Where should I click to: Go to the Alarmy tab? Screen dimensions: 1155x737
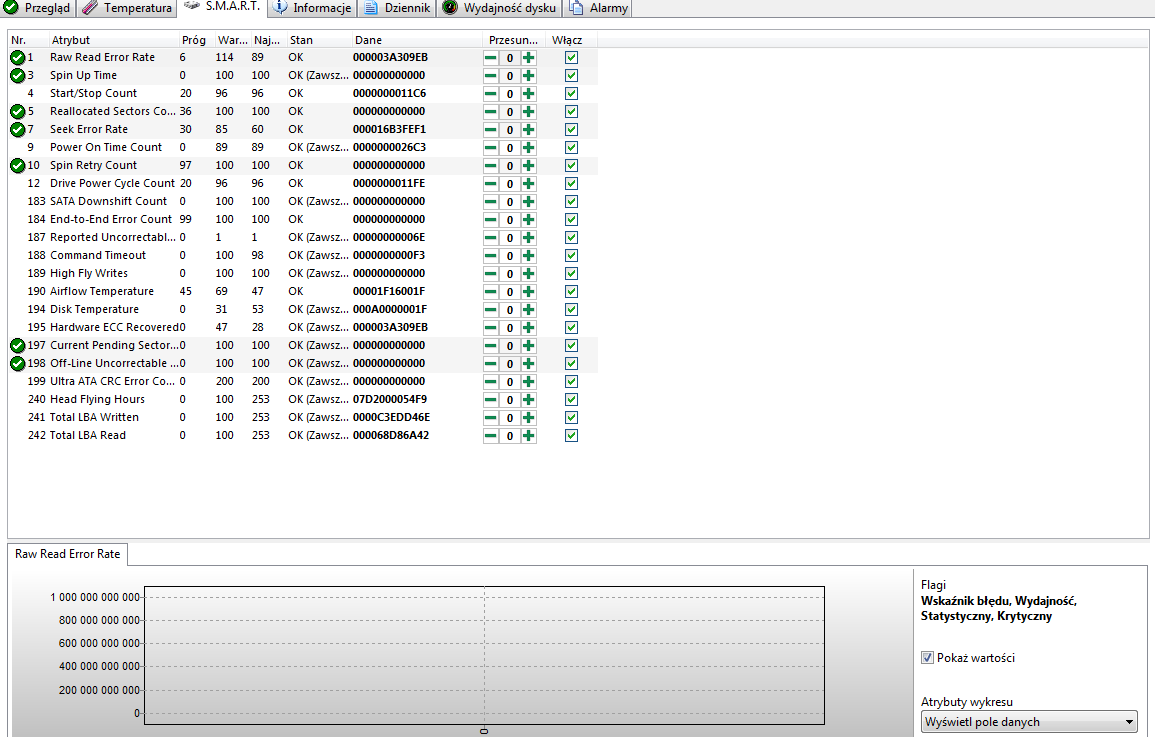(x=598, y=8)
